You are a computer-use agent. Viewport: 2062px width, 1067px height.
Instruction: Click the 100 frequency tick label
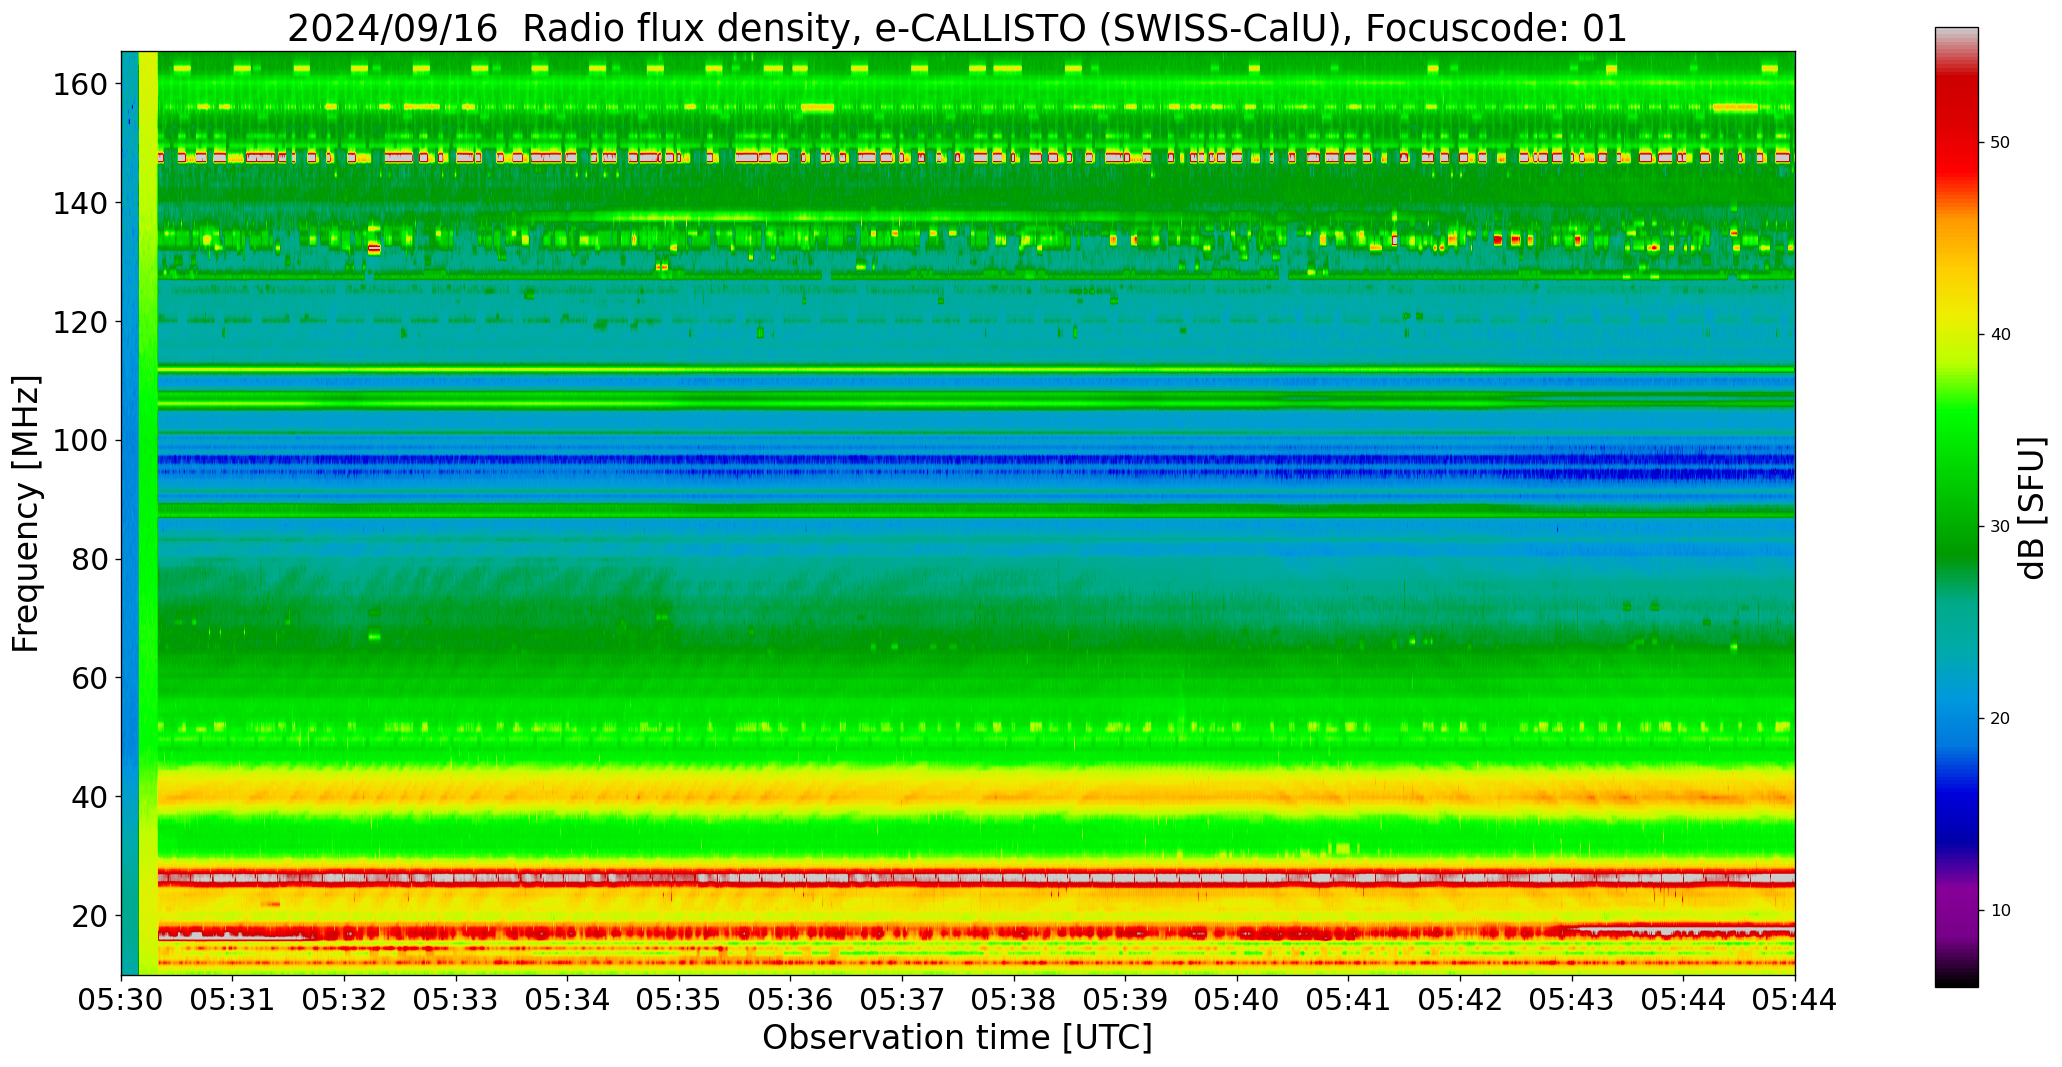80,440
